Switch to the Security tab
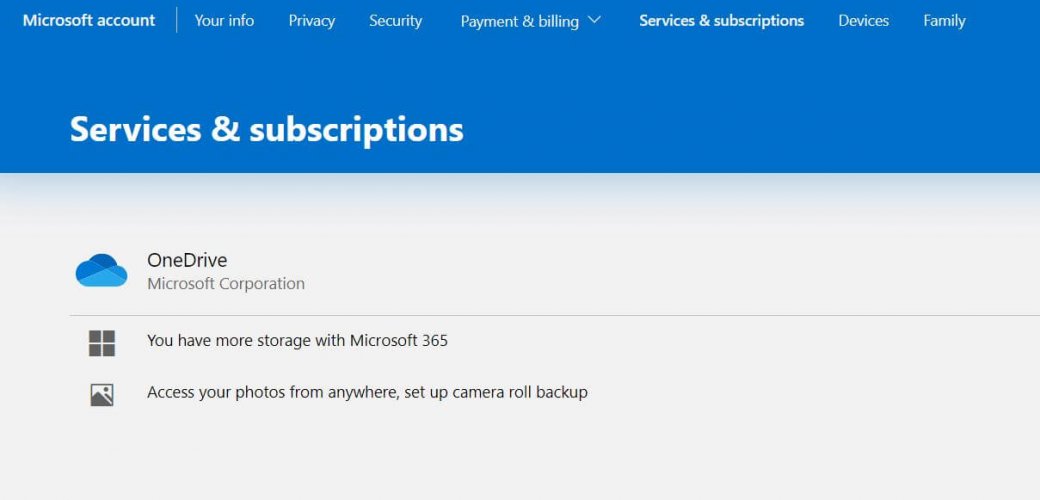1040x500 pixels. [395, 21]
